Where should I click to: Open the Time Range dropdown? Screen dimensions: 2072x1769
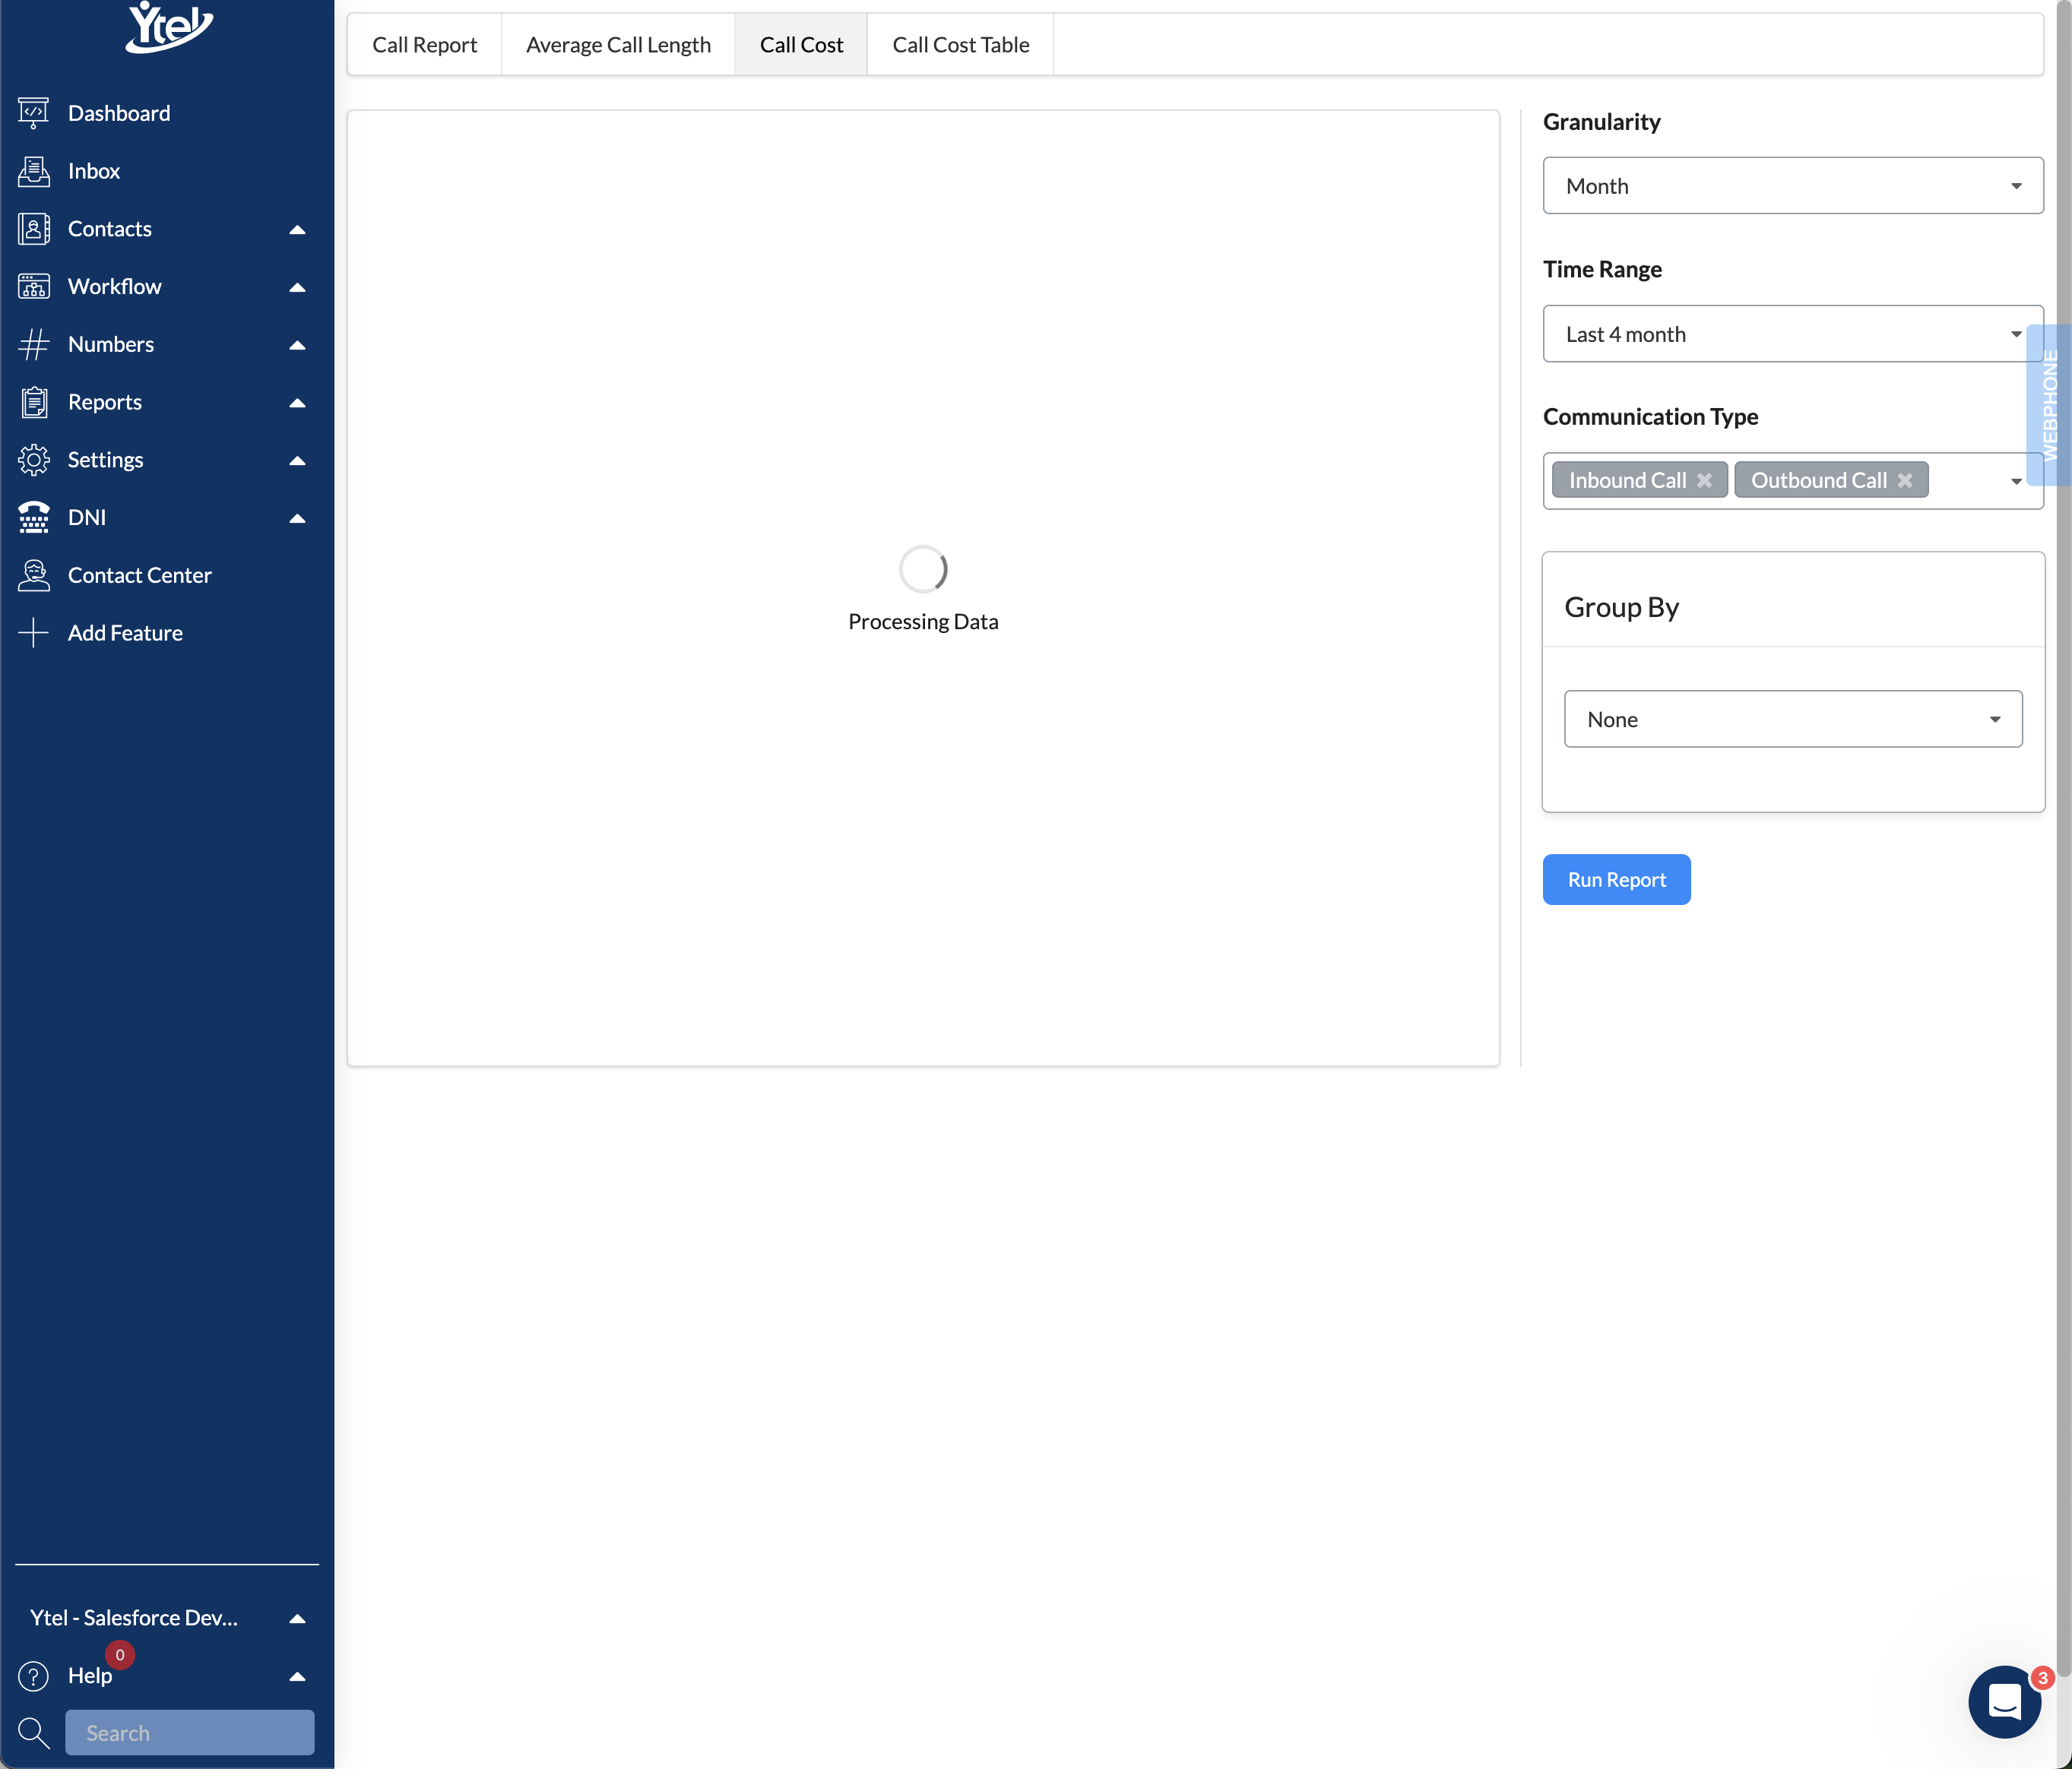point(1792,334)
